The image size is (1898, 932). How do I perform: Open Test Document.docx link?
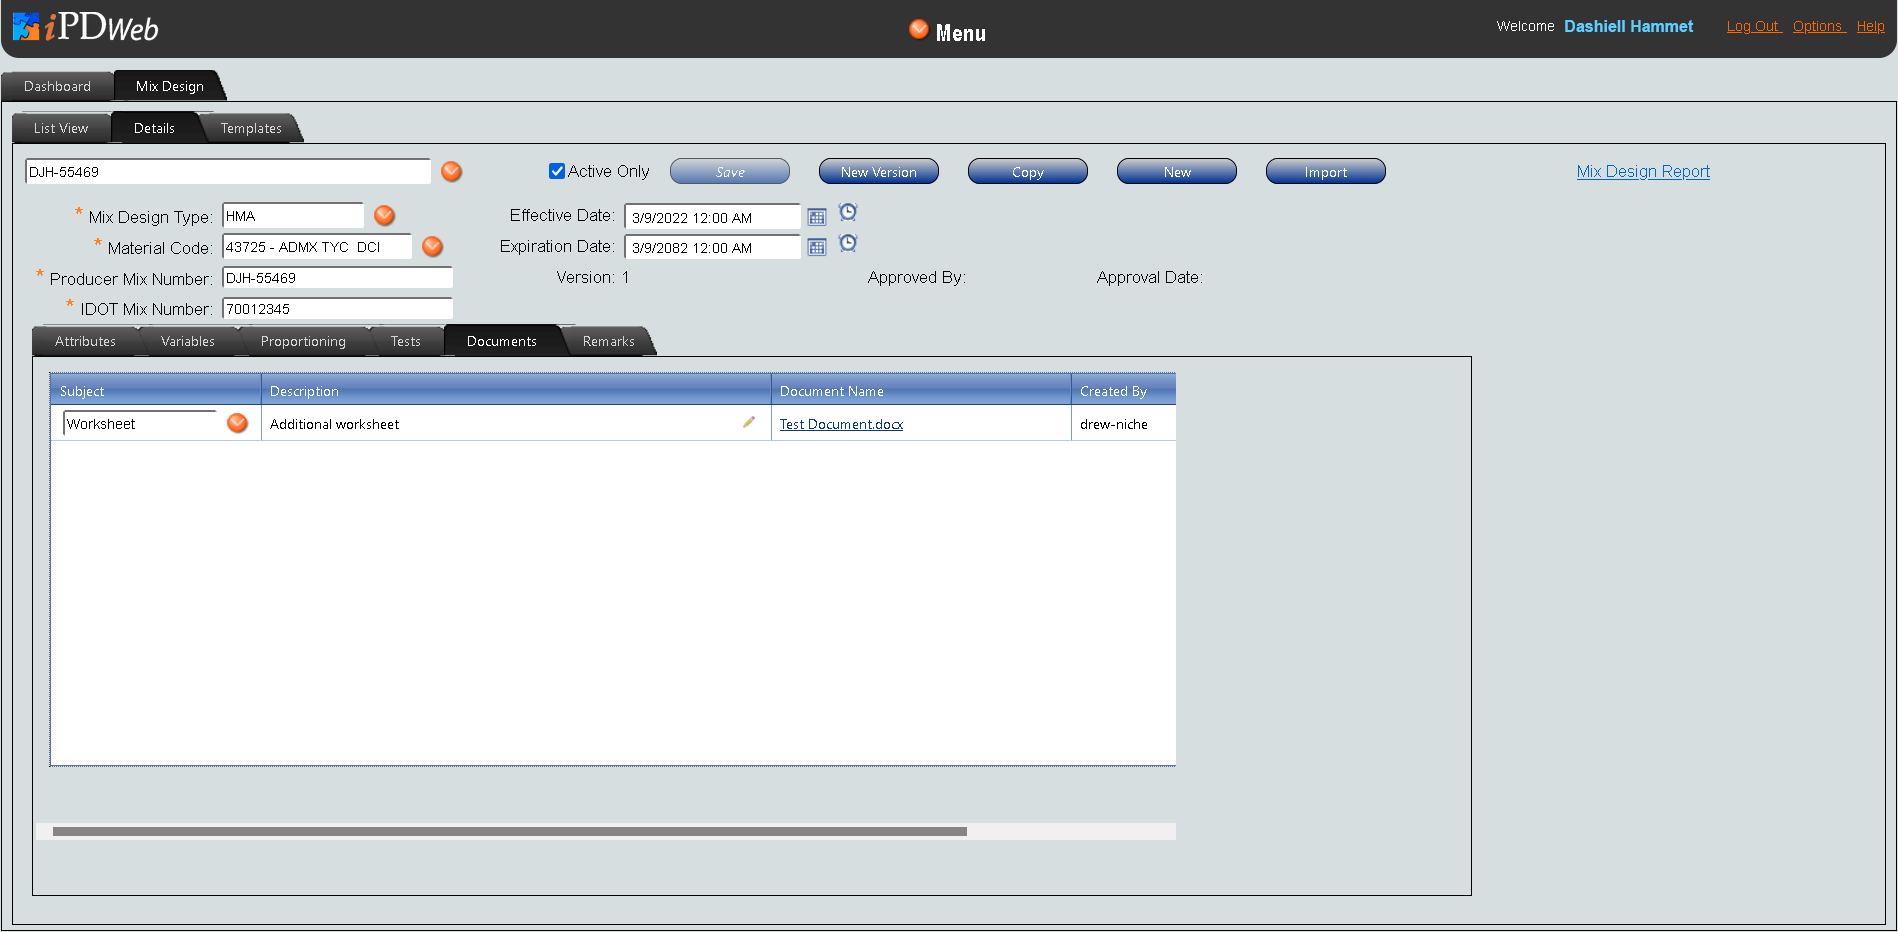click(841, 424)
